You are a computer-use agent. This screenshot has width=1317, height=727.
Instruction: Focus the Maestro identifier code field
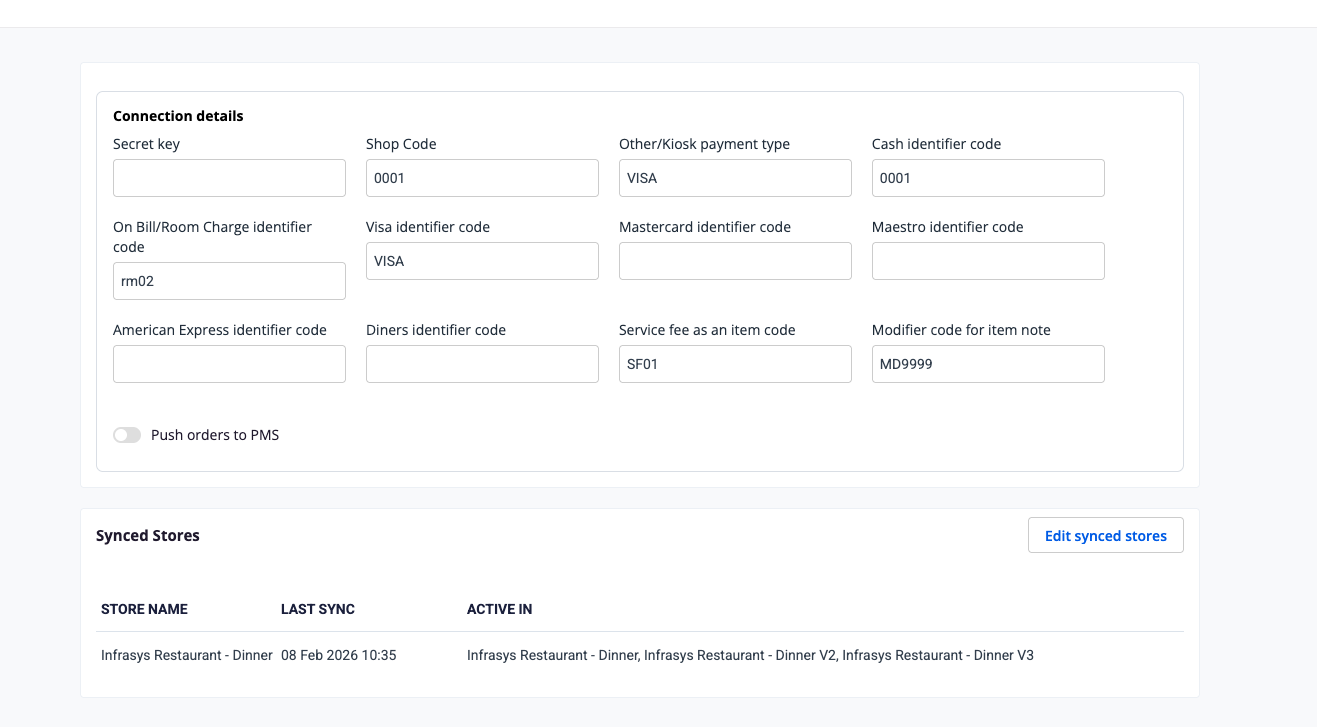988,261
